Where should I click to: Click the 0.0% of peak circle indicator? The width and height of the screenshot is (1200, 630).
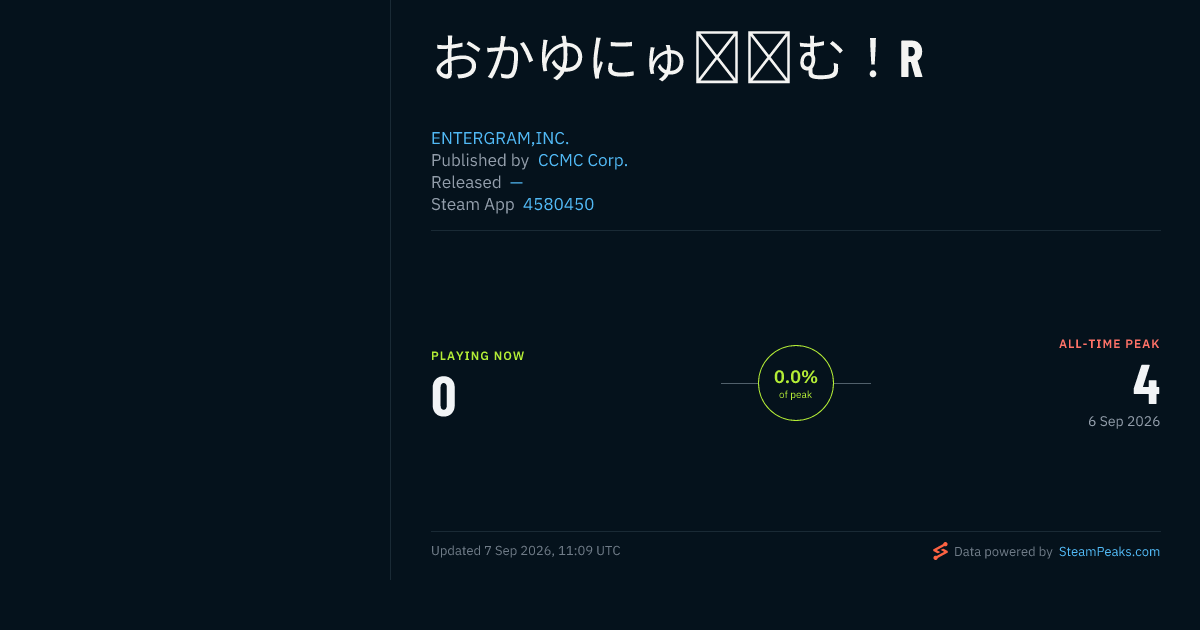[796, 383]
